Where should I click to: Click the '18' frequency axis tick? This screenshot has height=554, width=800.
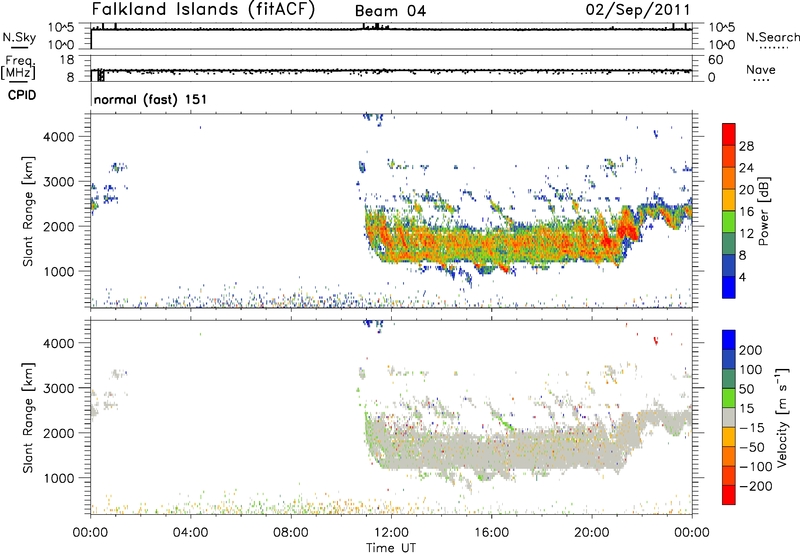pyautogui.click(x=67, y=60)
